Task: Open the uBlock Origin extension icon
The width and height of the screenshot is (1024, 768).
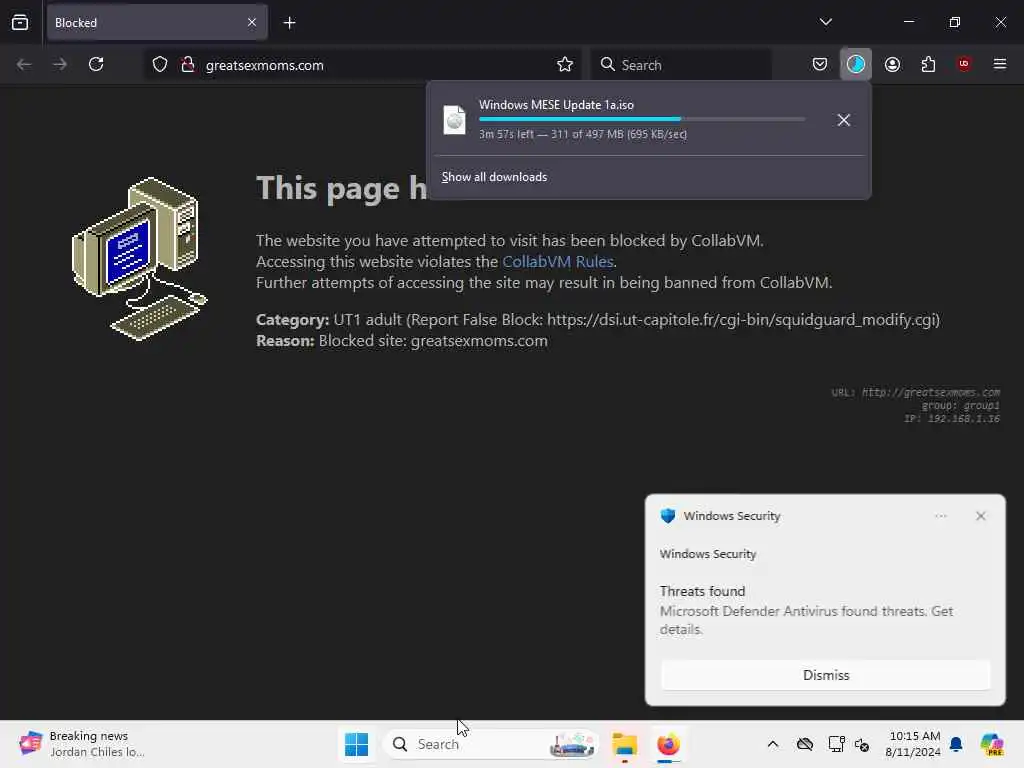Action: tap(964, 64)
